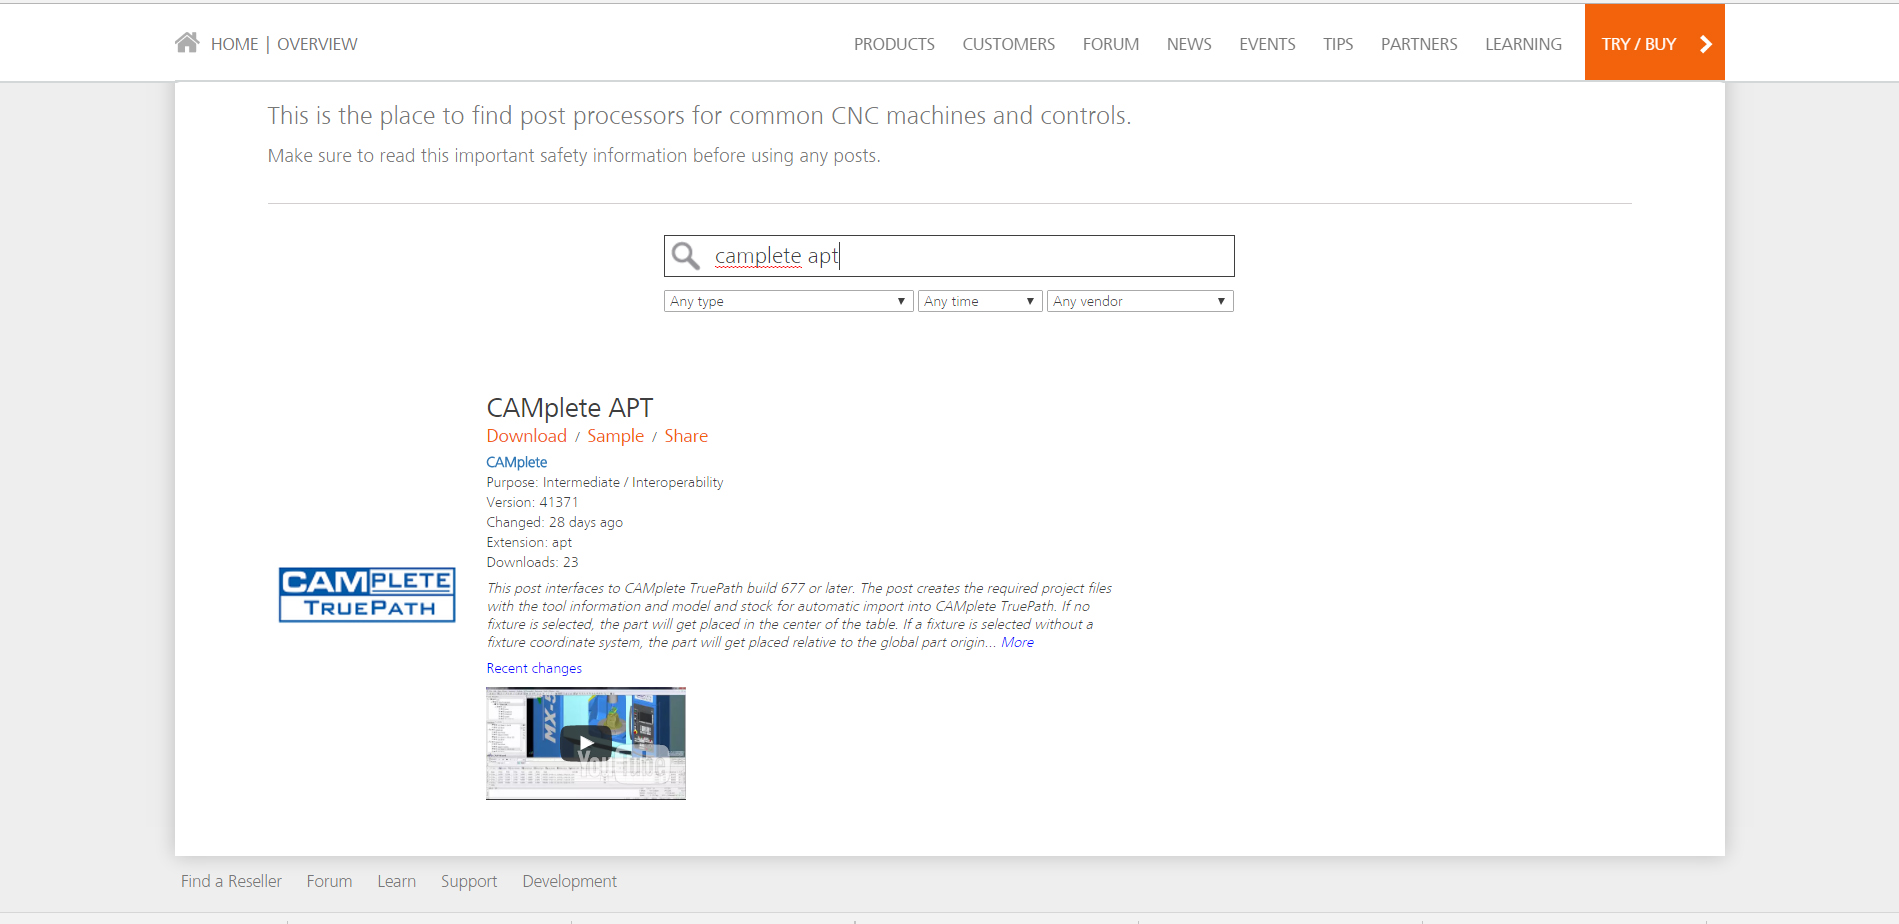Click the 'Version: 41371' text
This screenshot has width=1899, height=924.
(x=533, y=502)
